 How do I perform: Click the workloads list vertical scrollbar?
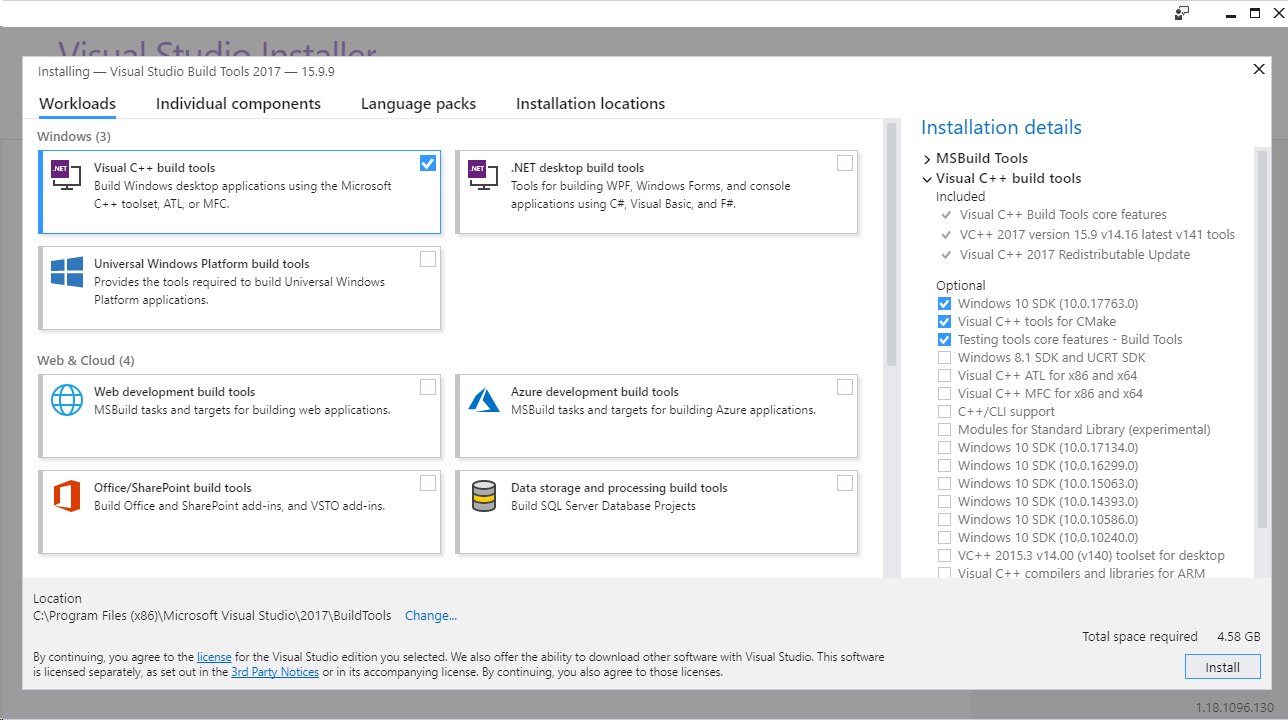(890, 245)
